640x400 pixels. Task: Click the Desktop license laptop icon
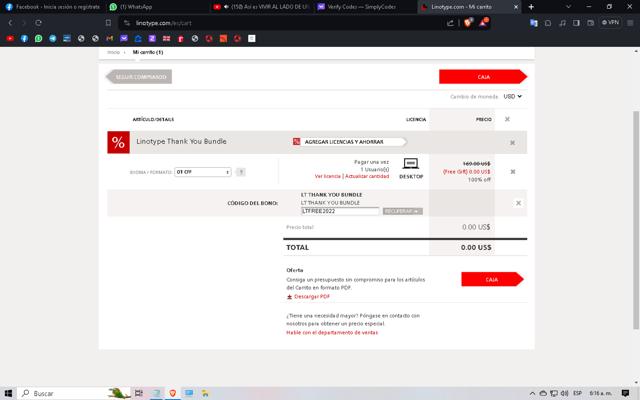tap(411, 164)
